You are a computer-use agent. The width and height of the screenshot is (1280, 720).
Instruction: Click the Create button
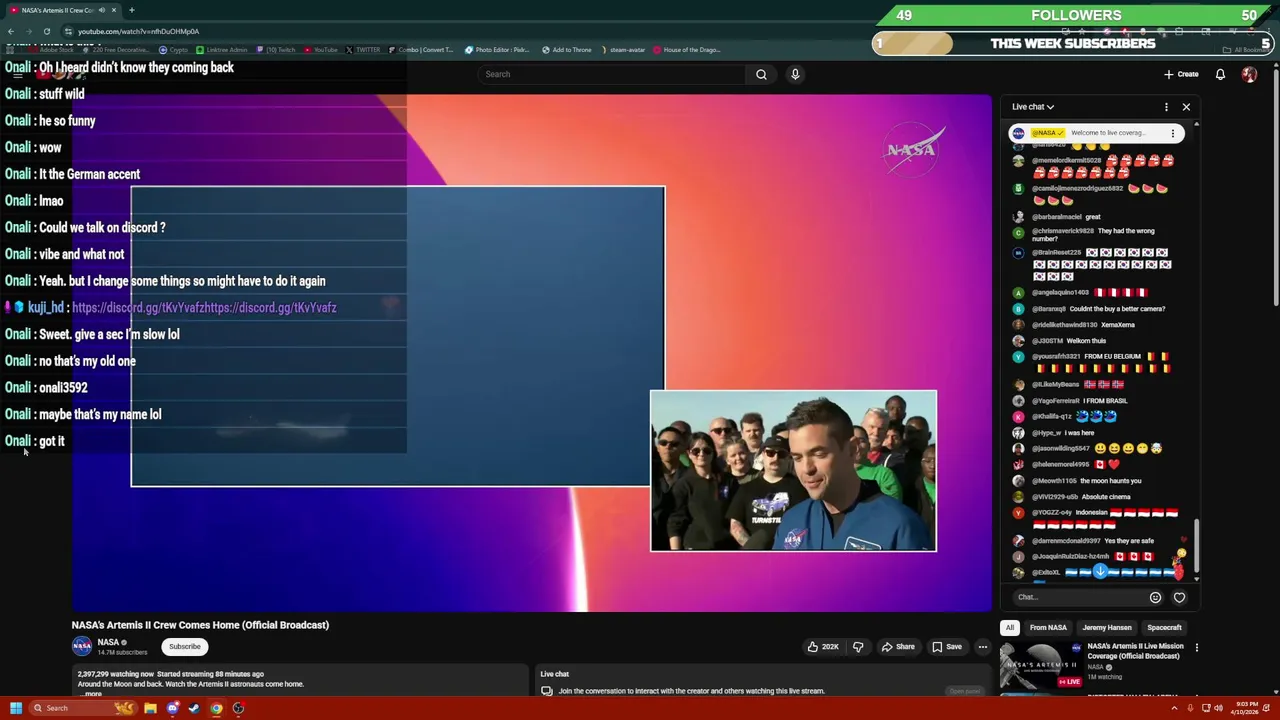click(1181, 74)
